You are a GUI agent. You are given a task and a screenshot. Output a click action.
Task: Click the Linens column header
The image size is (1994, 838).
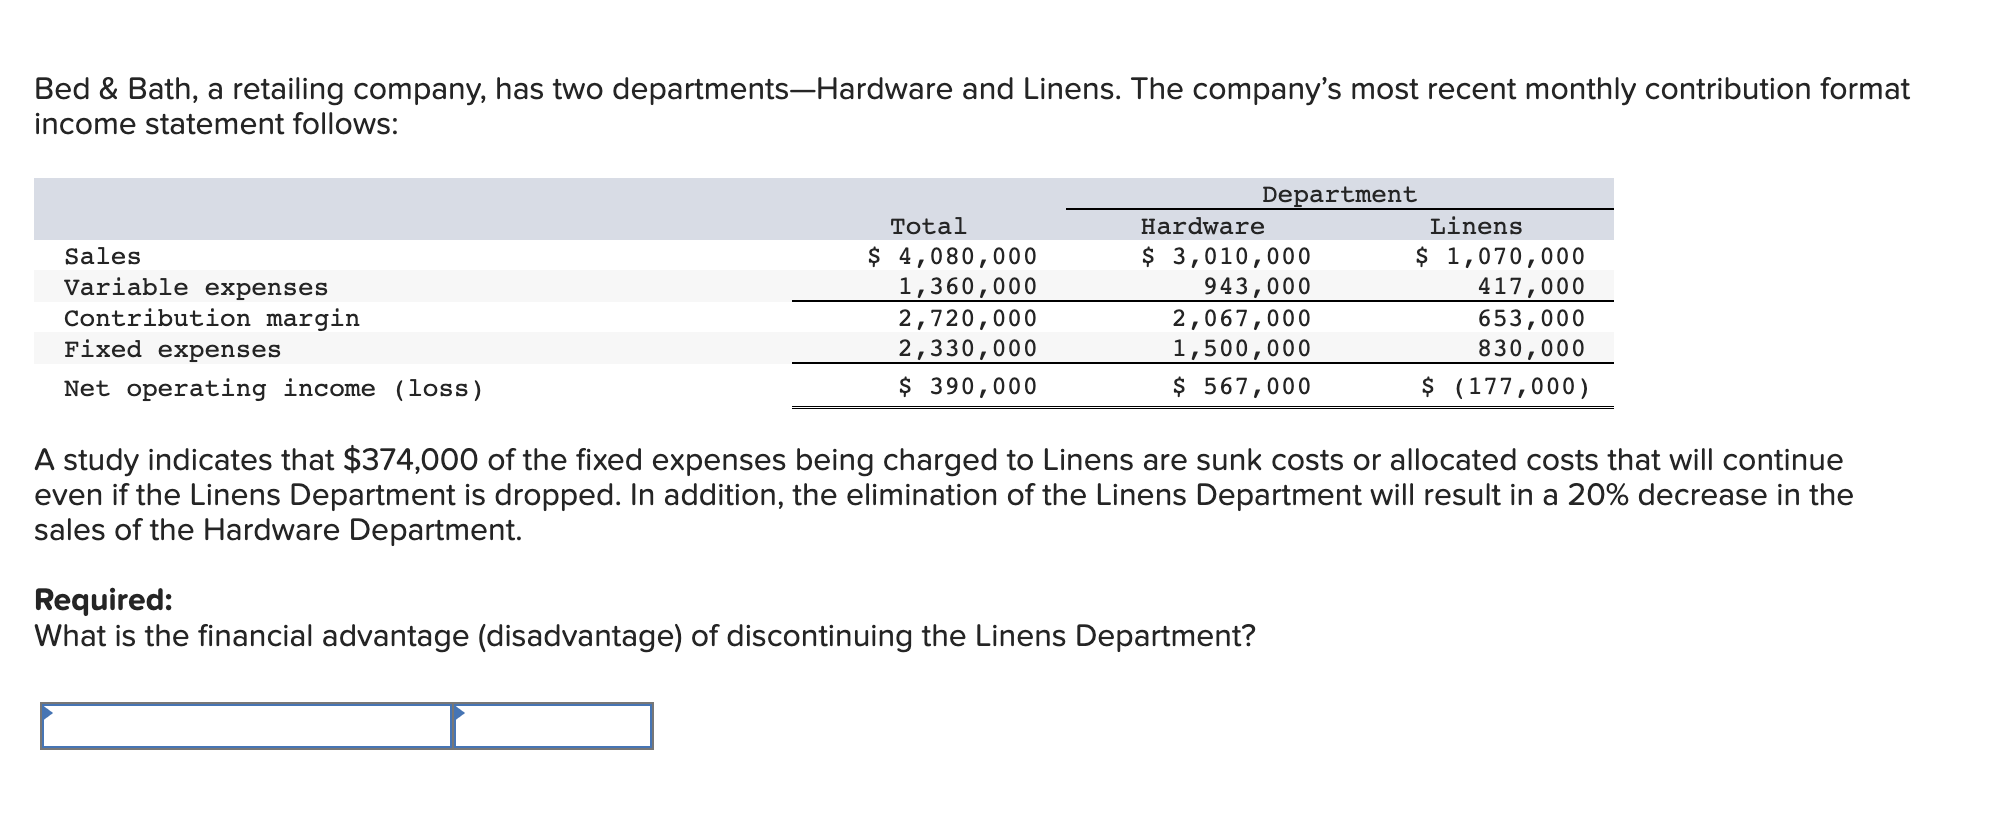(1476, 226)
